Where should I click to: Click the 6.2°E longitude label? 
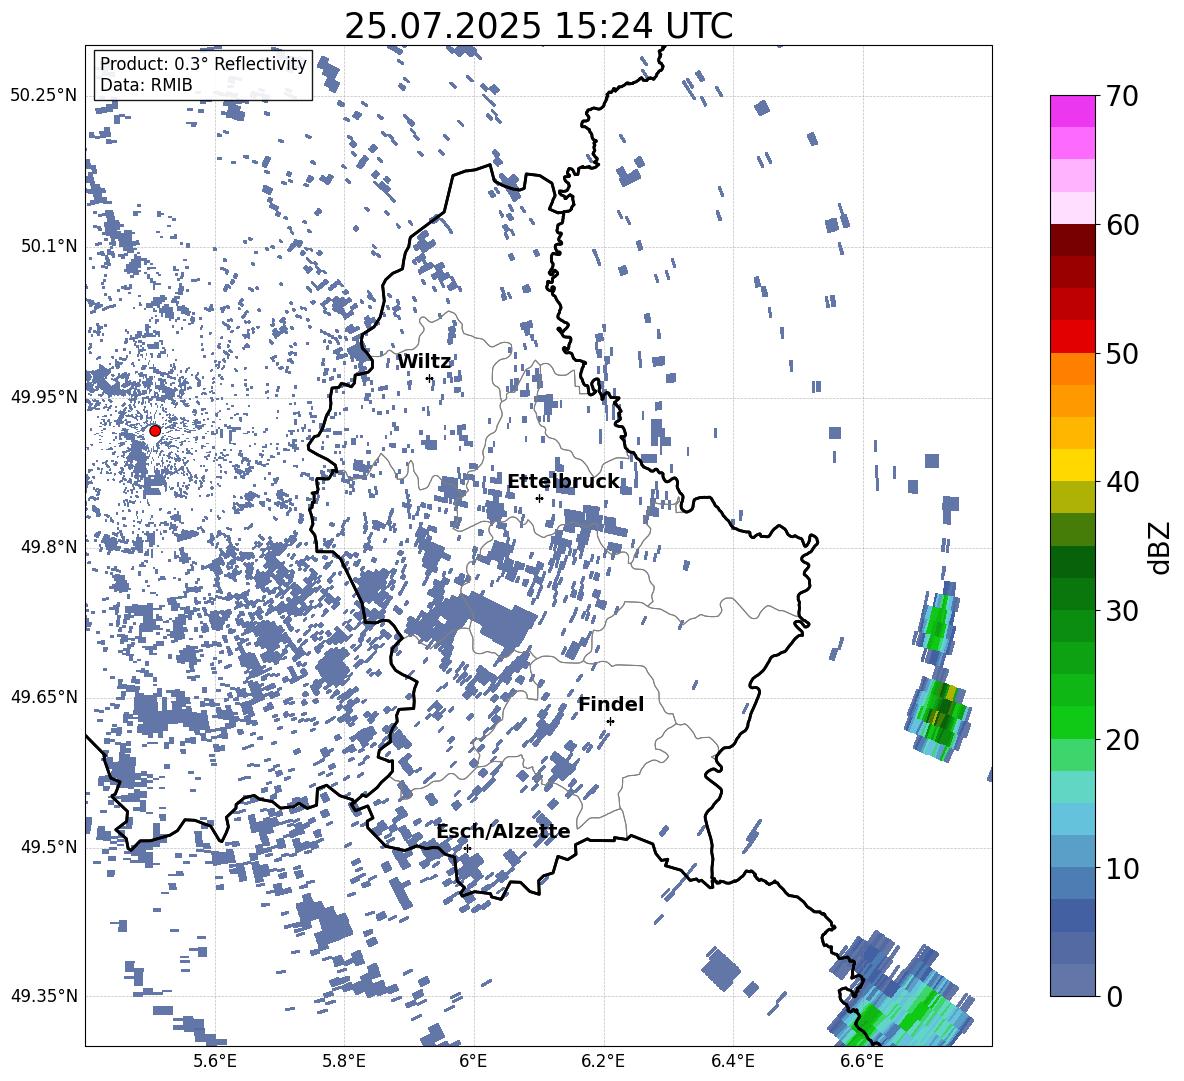(x=603, y=1061)
